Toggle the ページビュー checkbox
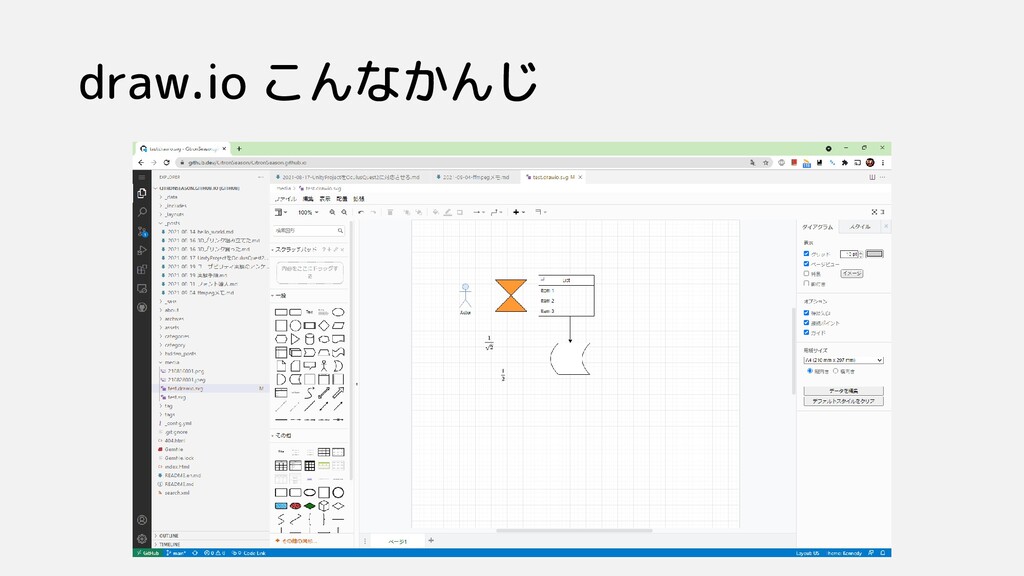This screenshot has width=1024, height=576. [x=807, y=263]
